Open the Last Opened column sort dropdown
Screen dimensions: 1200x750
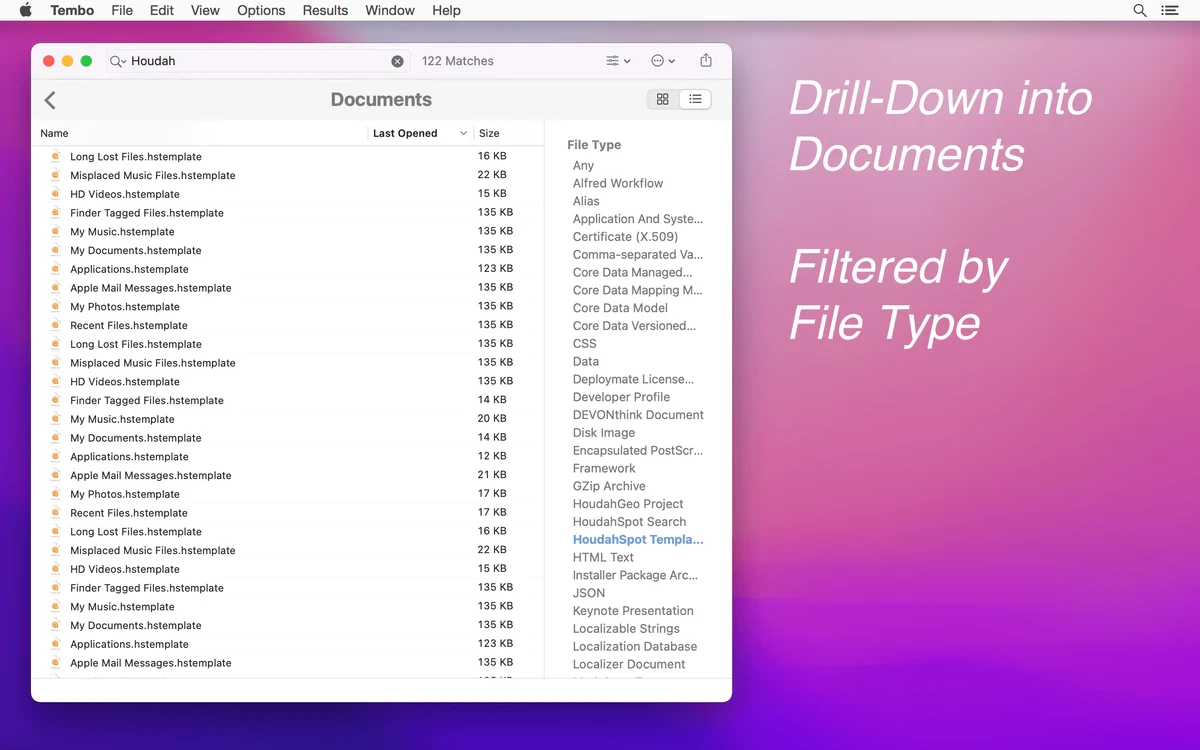coord(462,133)
